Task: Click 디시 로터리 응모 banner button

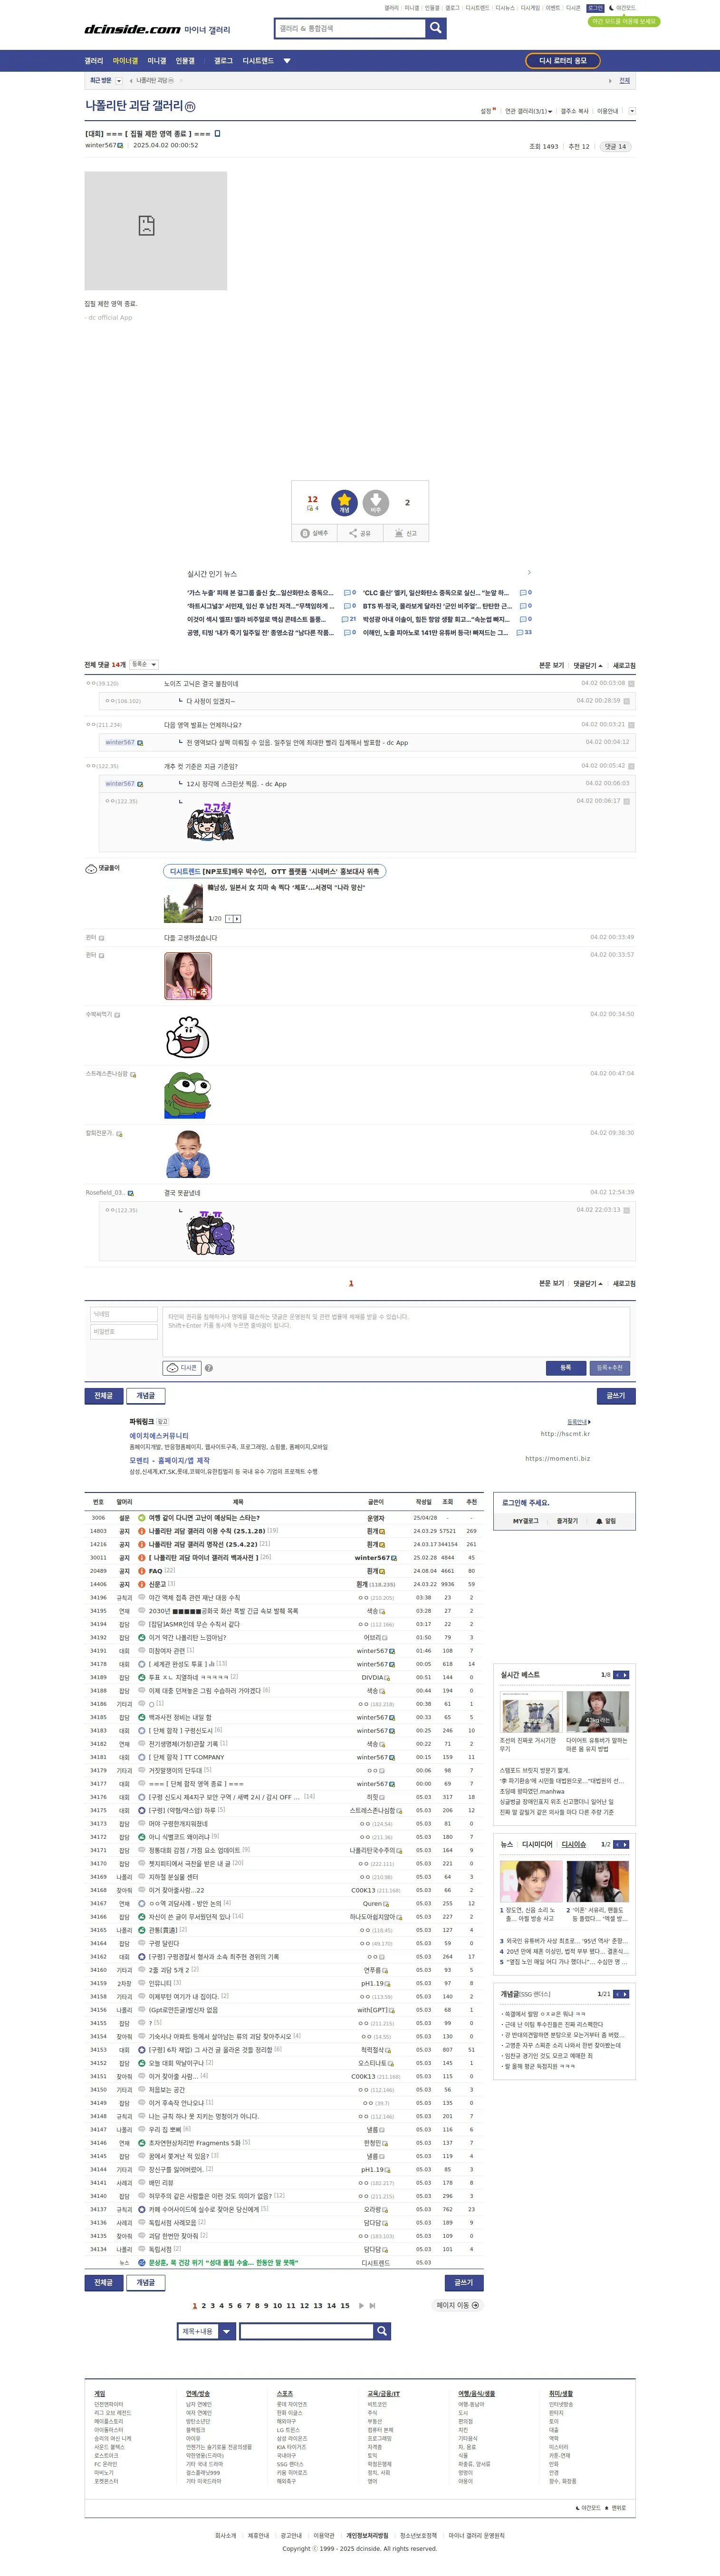Action: pos(563,61)
